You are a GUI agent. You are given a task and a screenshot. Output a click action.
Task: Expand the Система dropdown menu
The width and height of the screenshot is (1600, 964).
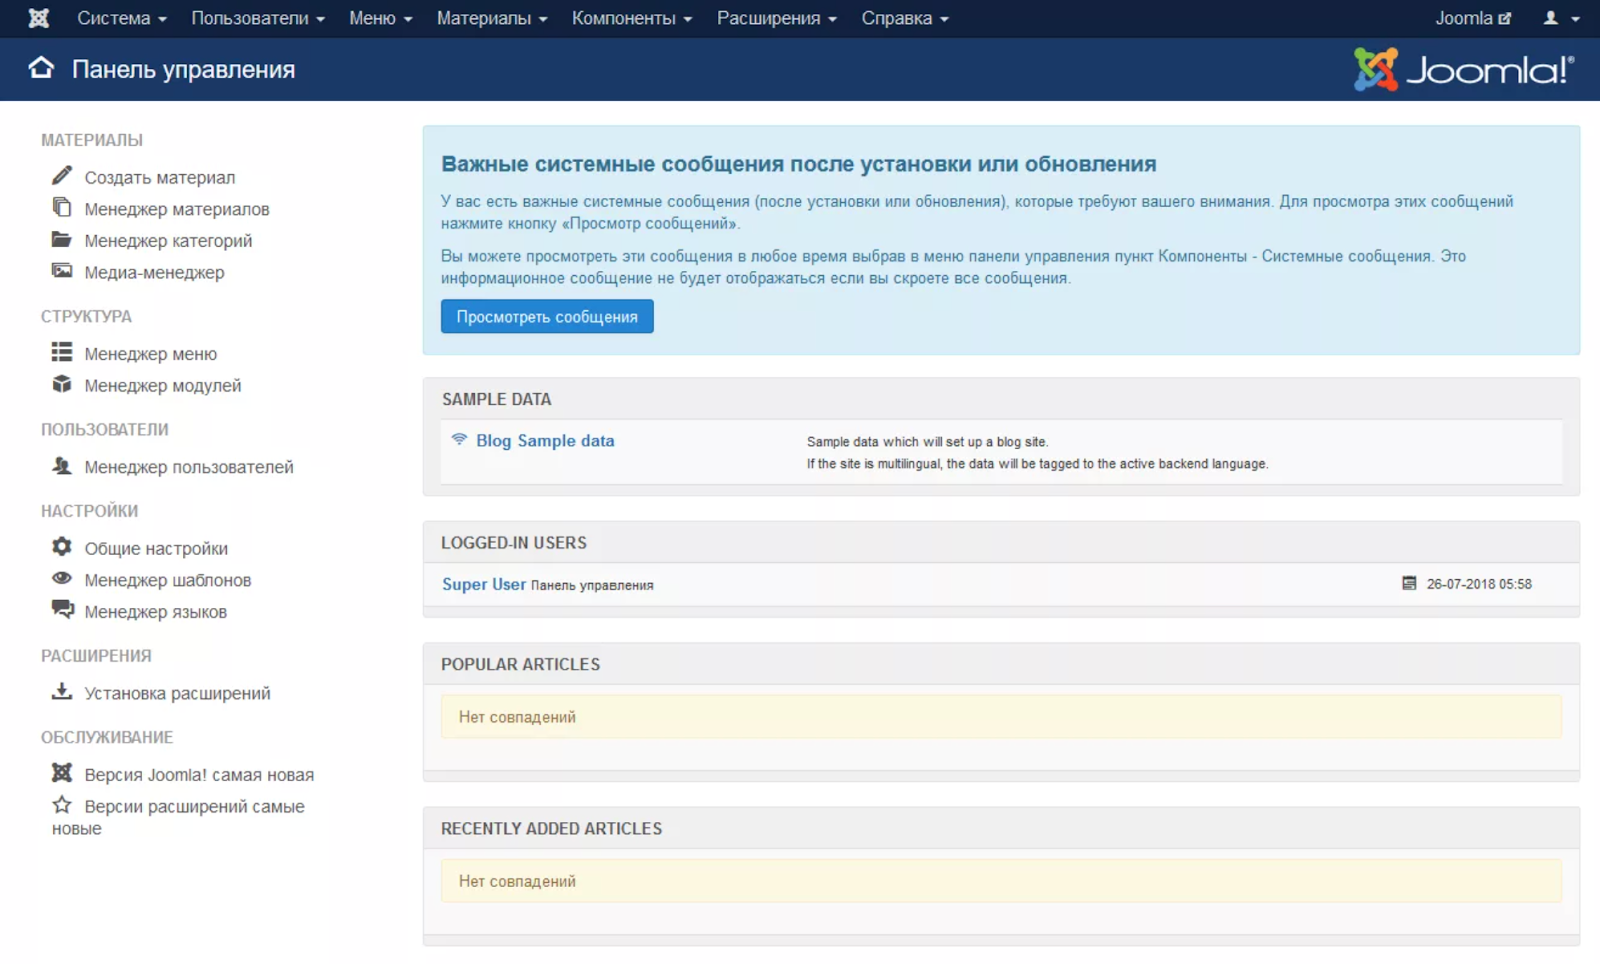(122, 18)
